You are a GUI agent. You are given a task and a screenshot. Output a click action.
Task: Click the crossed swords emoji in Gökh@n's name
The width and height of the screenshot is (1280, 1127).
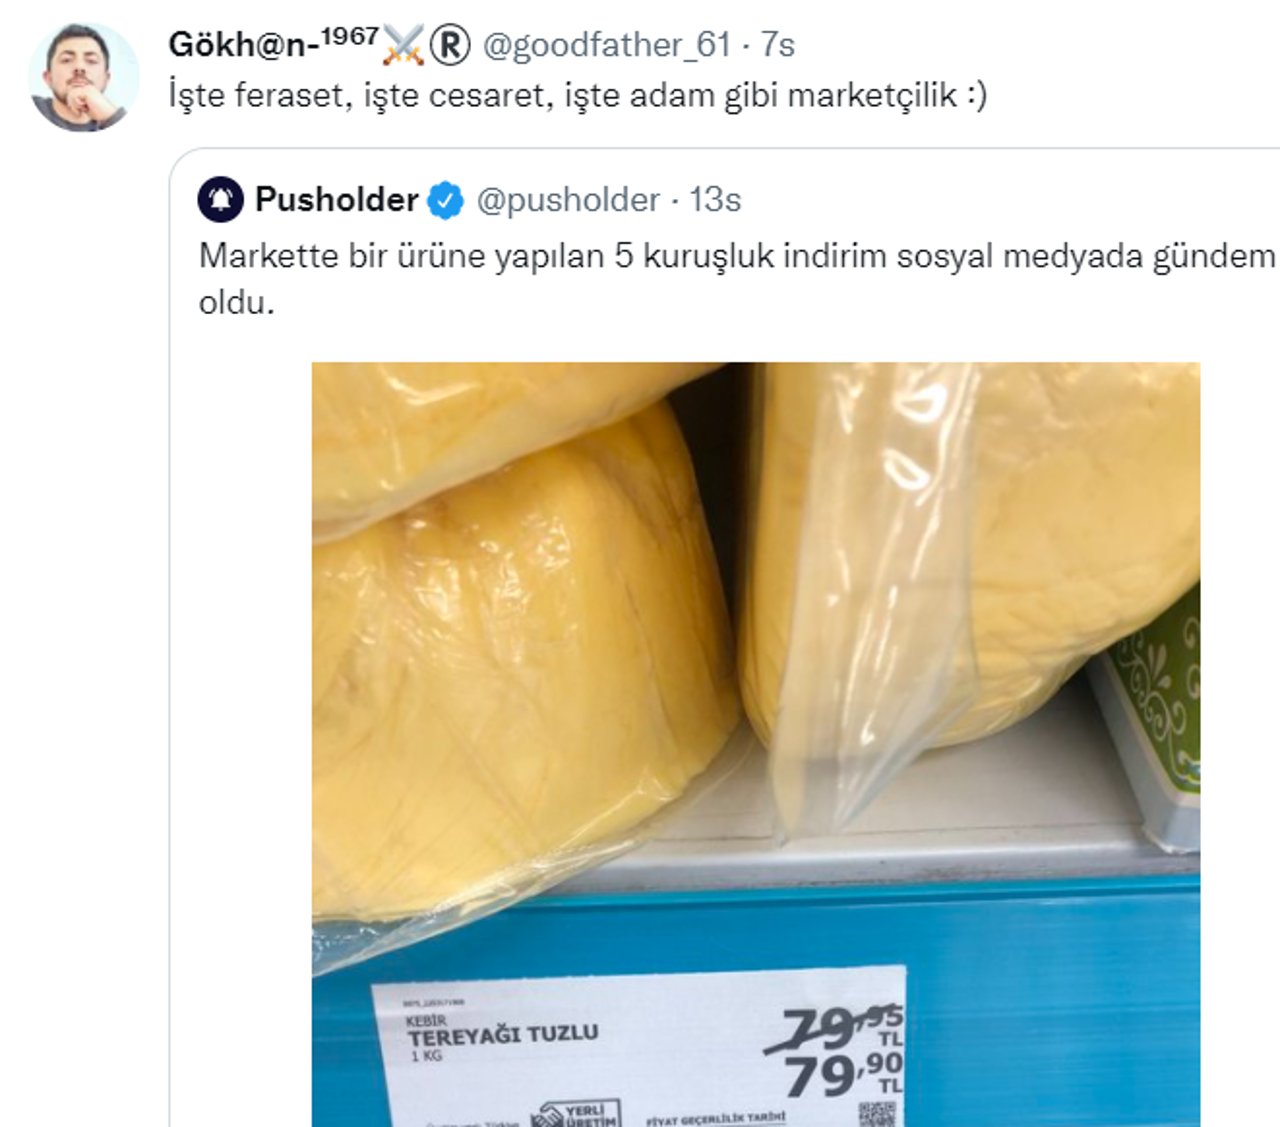point(405,43)
